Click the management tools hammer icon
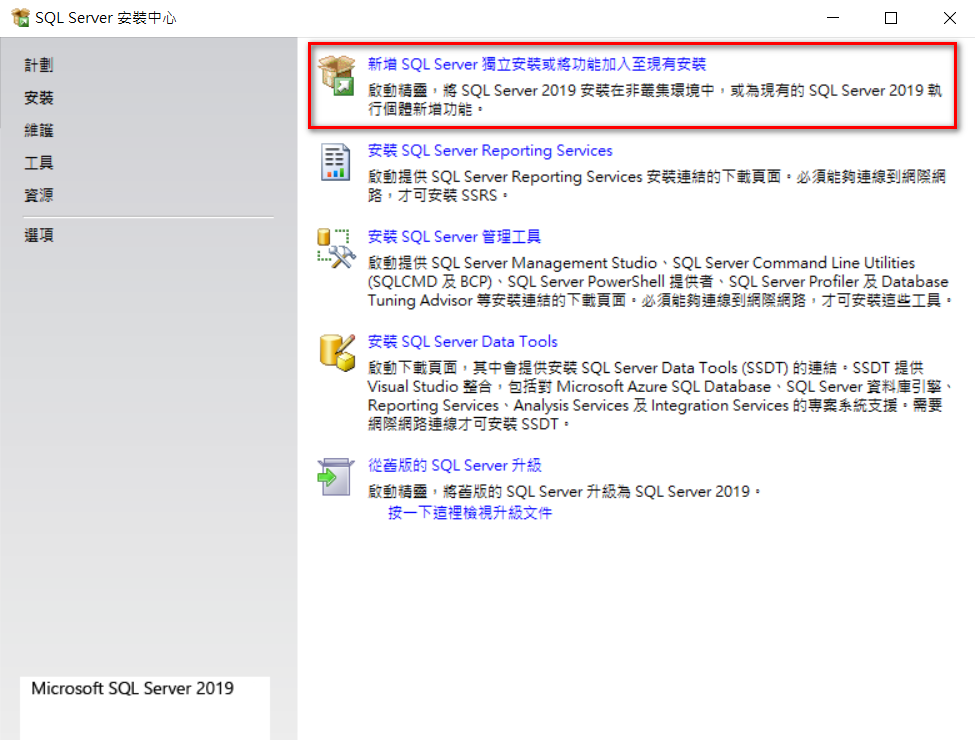Screen dimensions: 975x740 click(336, 249)
